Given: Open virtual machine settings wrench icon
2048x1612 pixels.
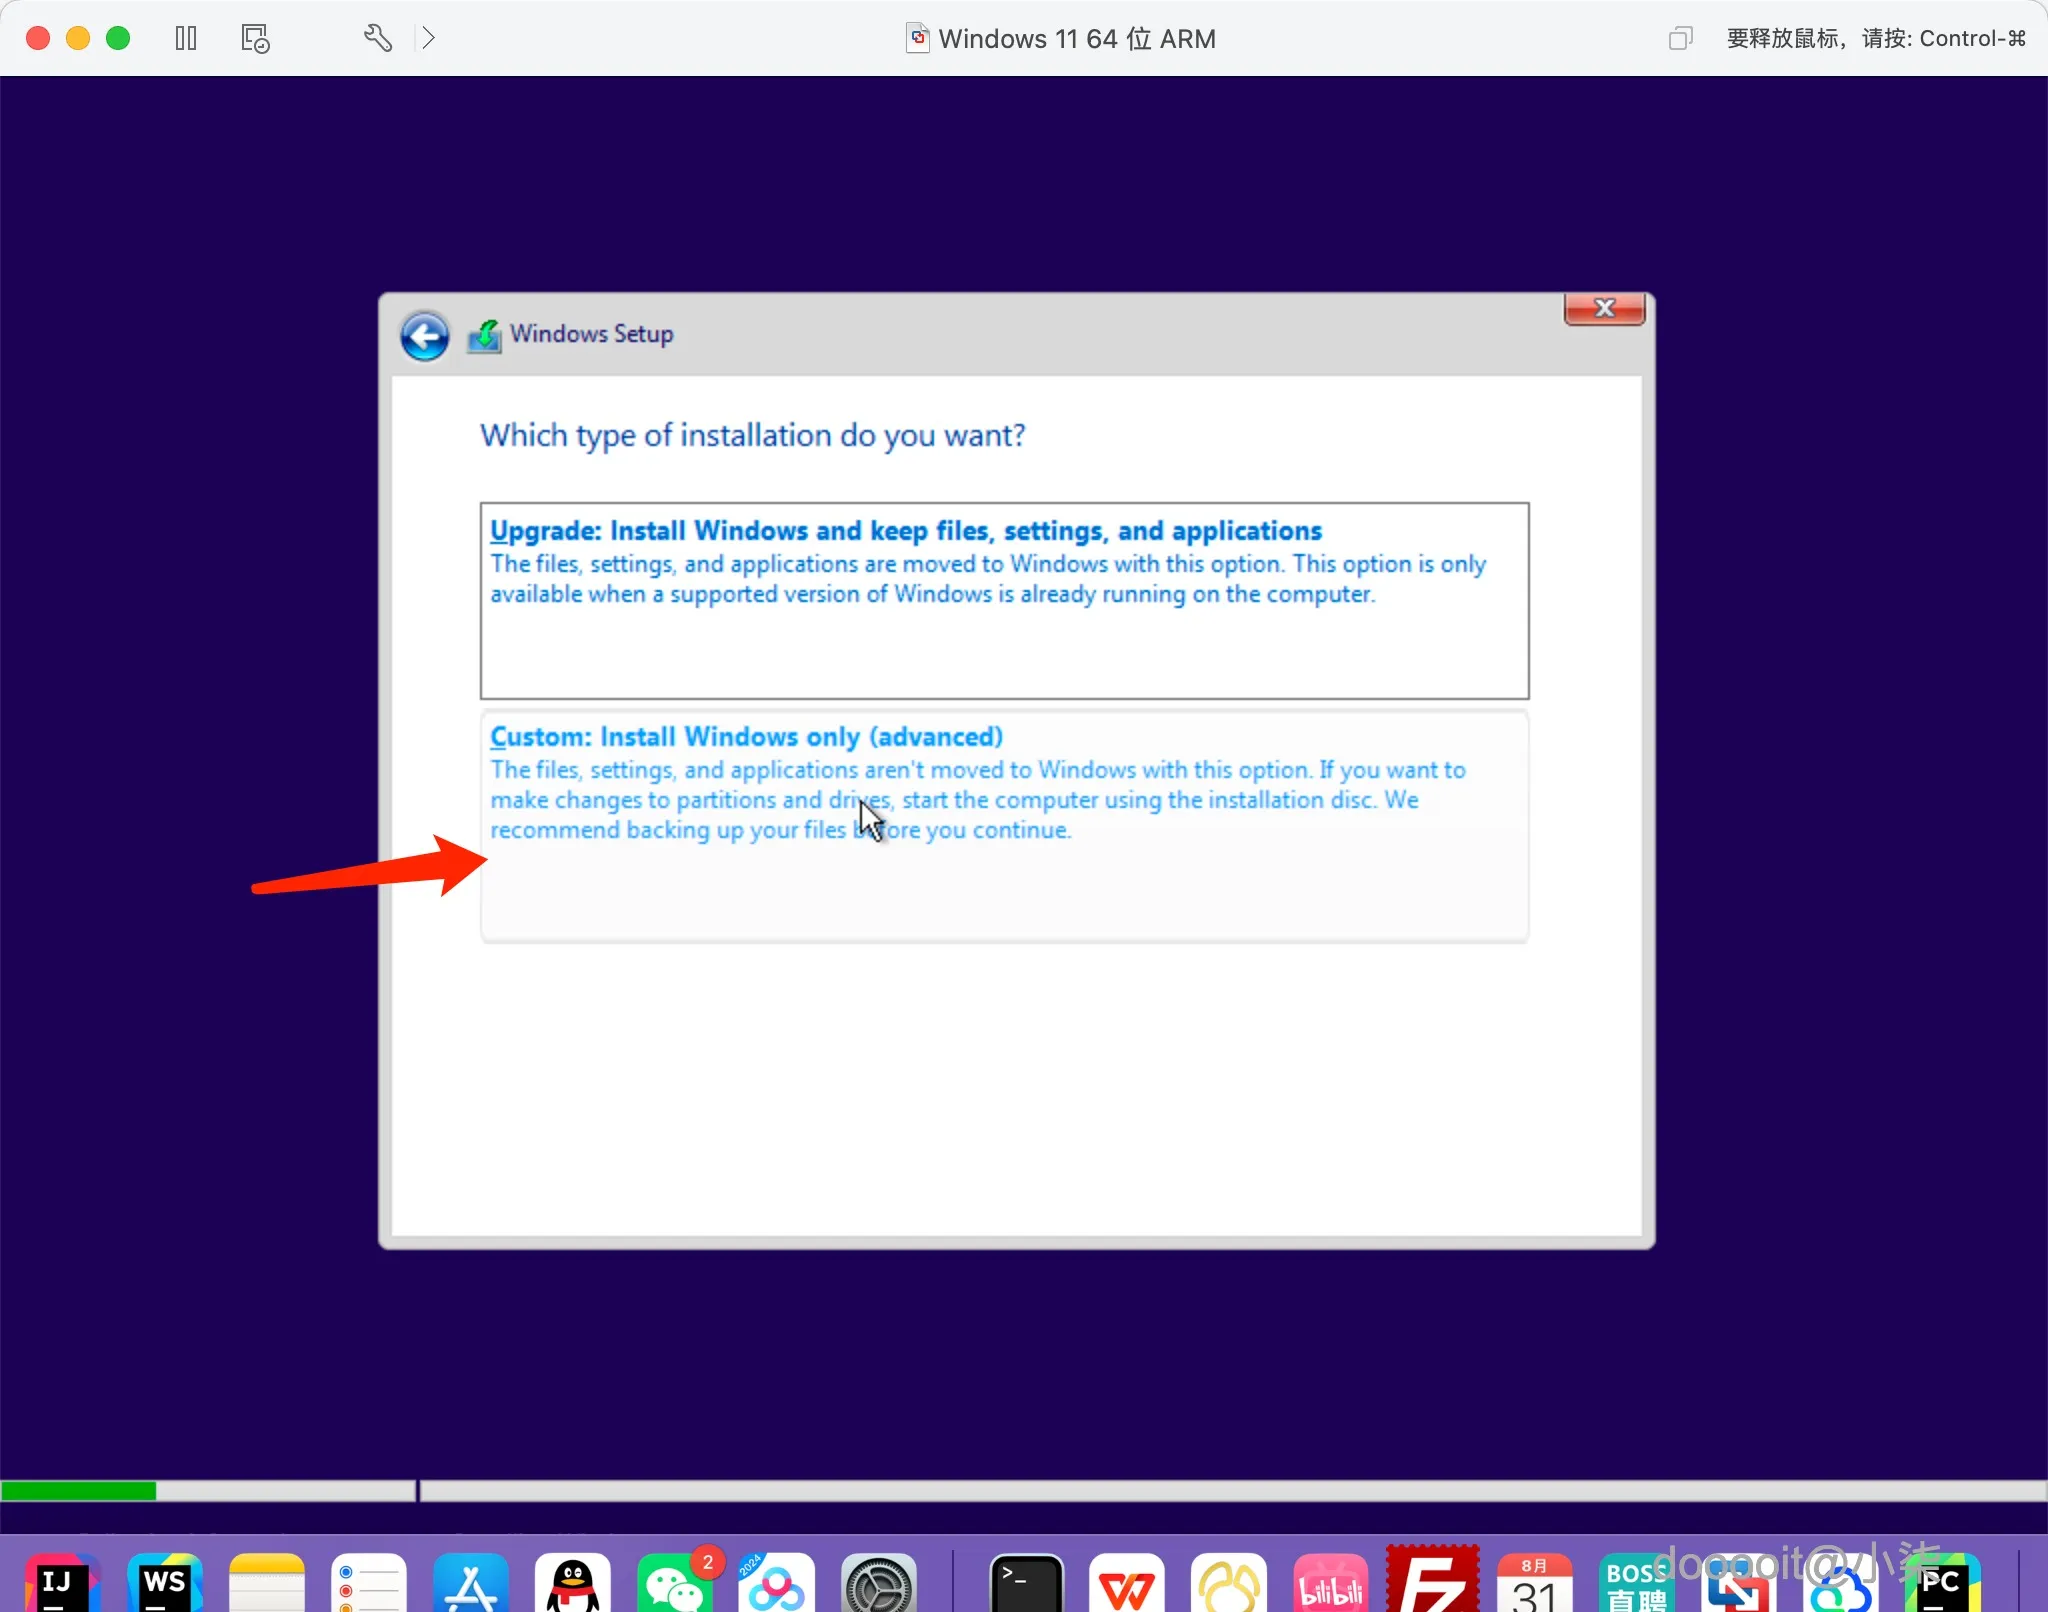Looking at the screenshot, I should click(x=377, y=38).
